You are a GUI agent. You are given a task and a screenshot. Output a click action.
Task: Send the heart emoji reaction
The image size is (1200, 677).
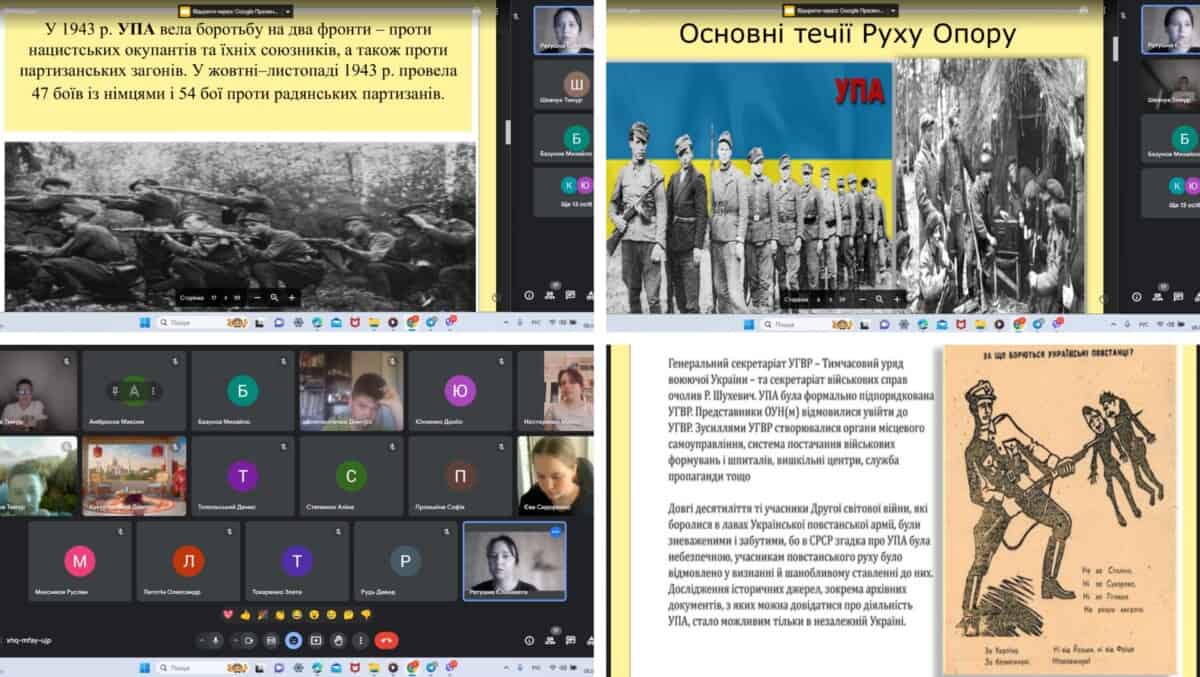pos(228,615)
